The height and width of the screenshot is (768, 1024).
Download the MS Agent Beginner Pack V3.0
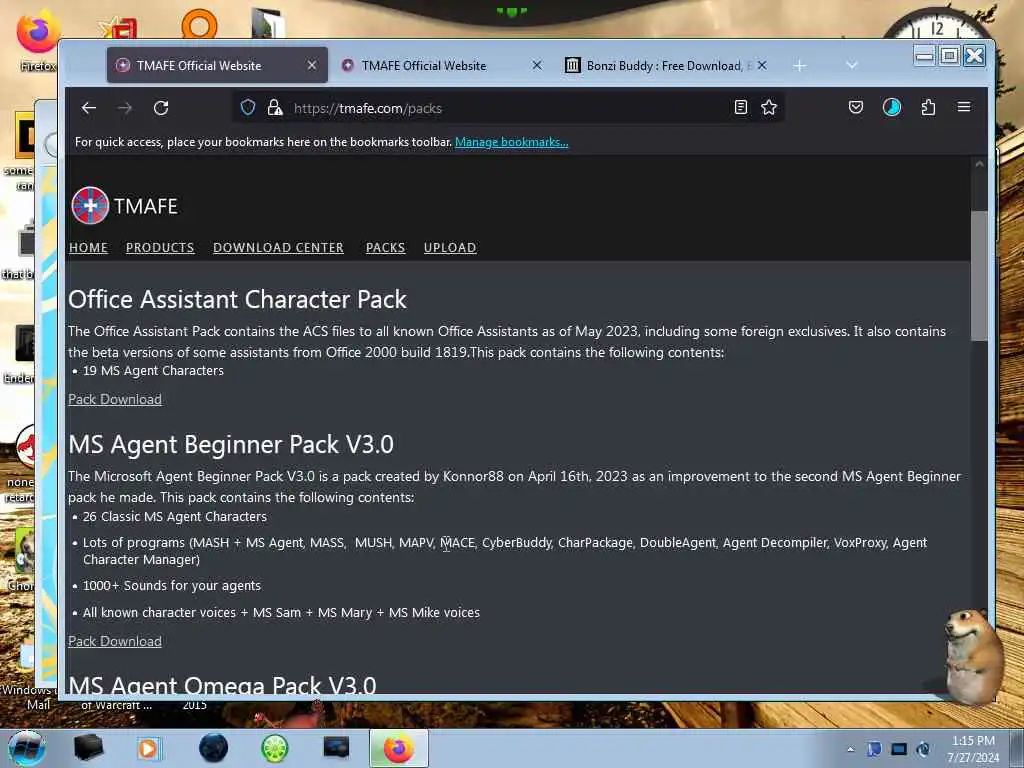point(115,641)
